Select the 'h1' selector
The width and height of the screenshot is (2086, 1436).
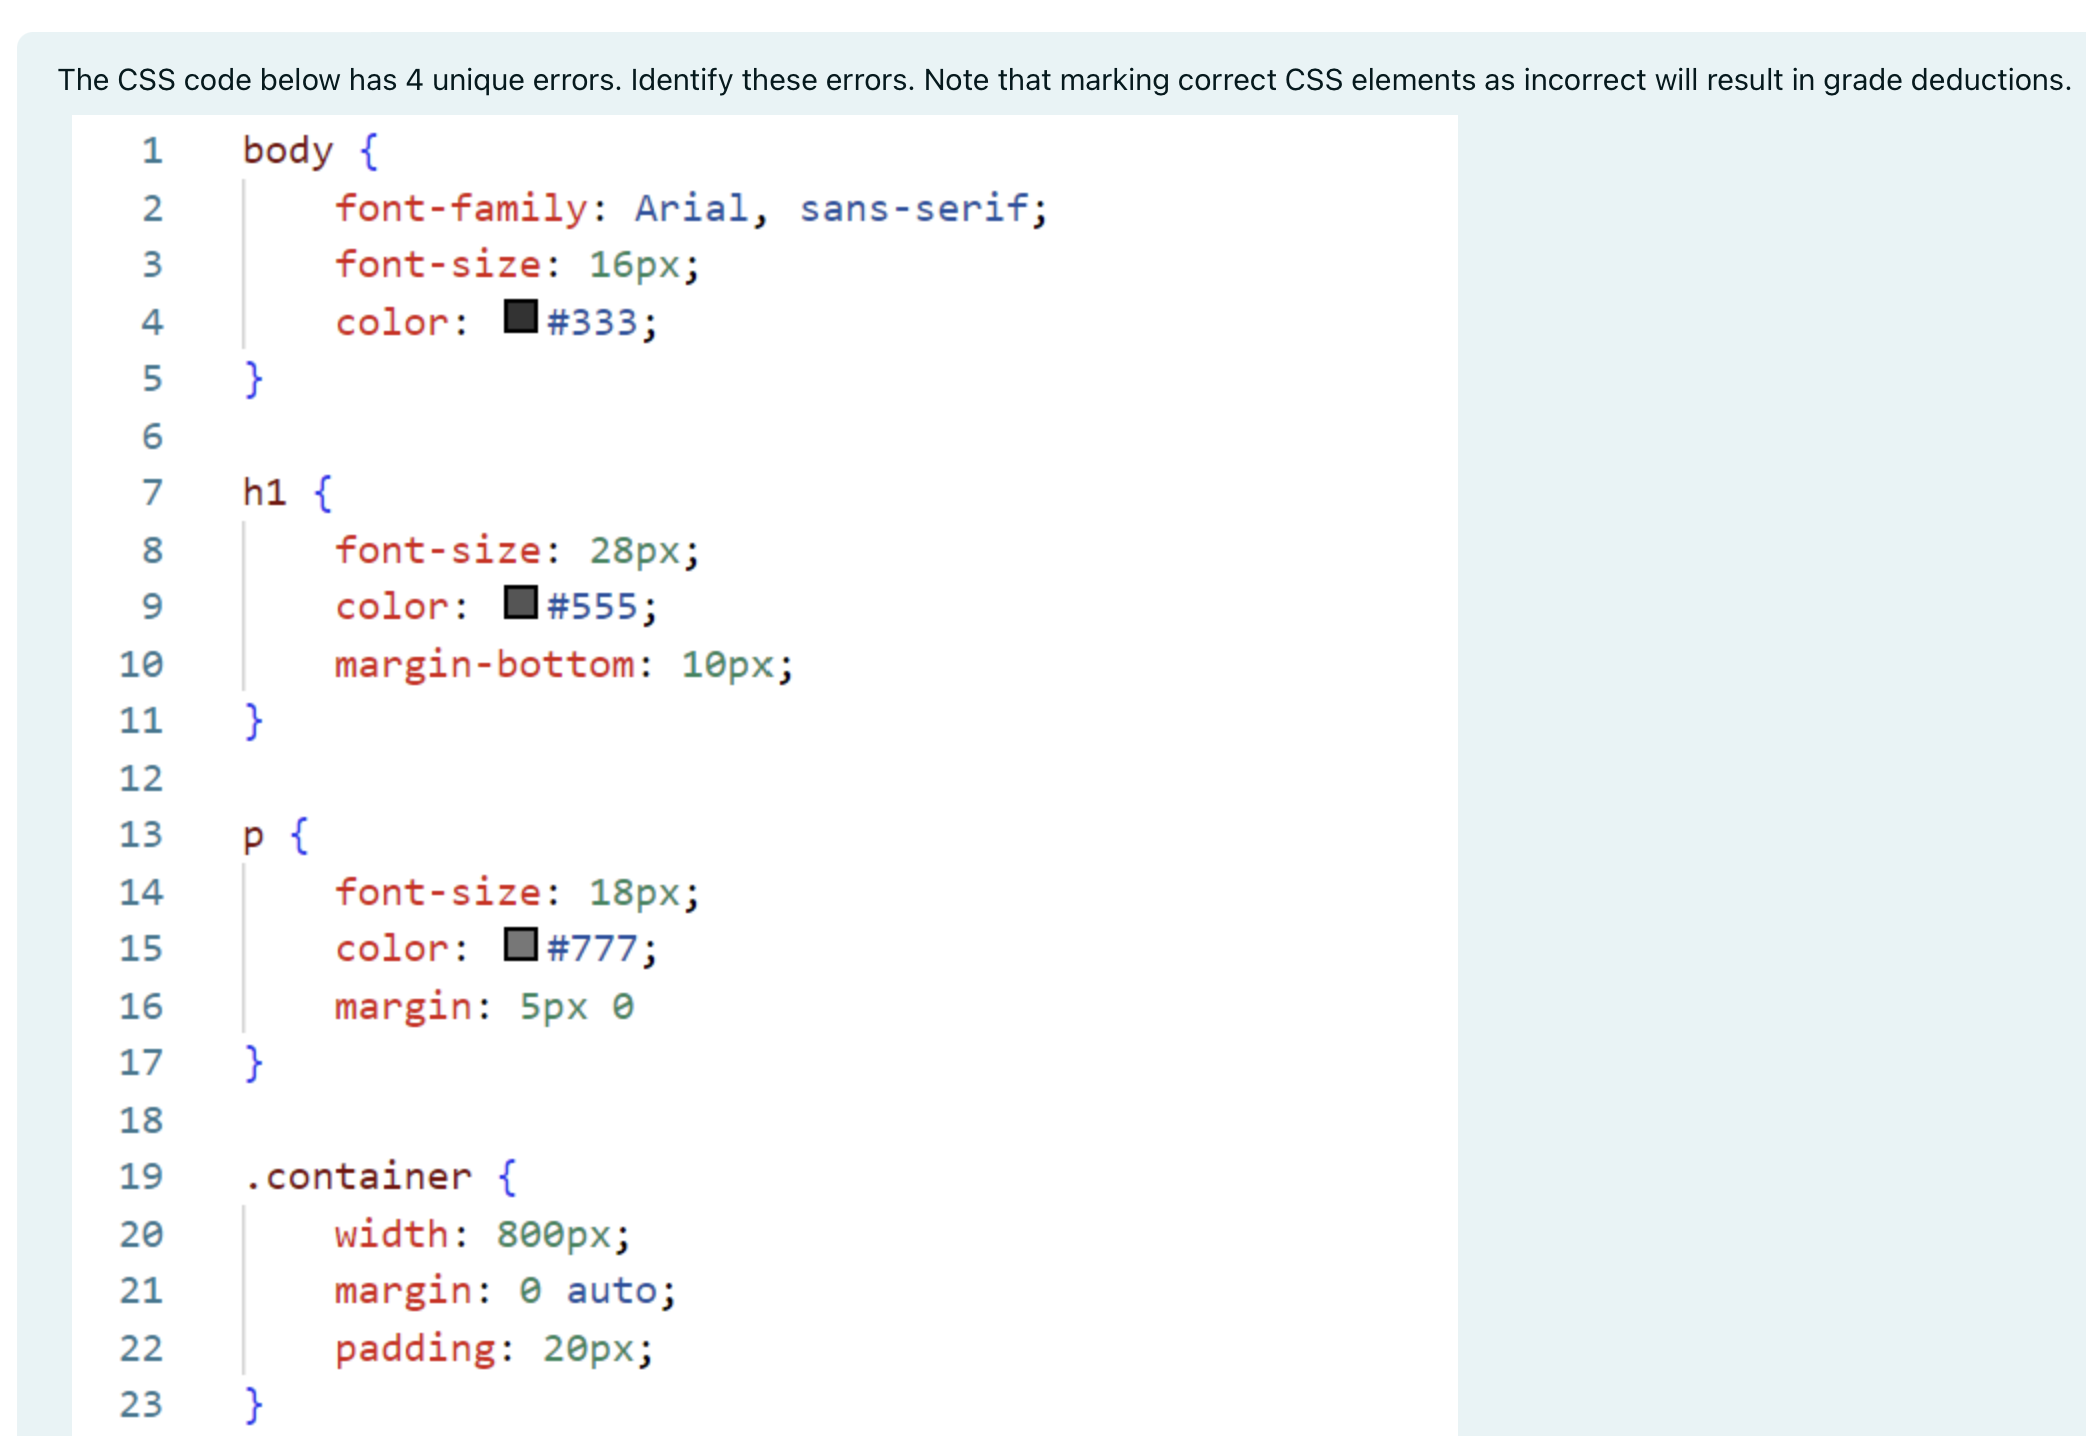pyautogui.click(x=264, y=493)
